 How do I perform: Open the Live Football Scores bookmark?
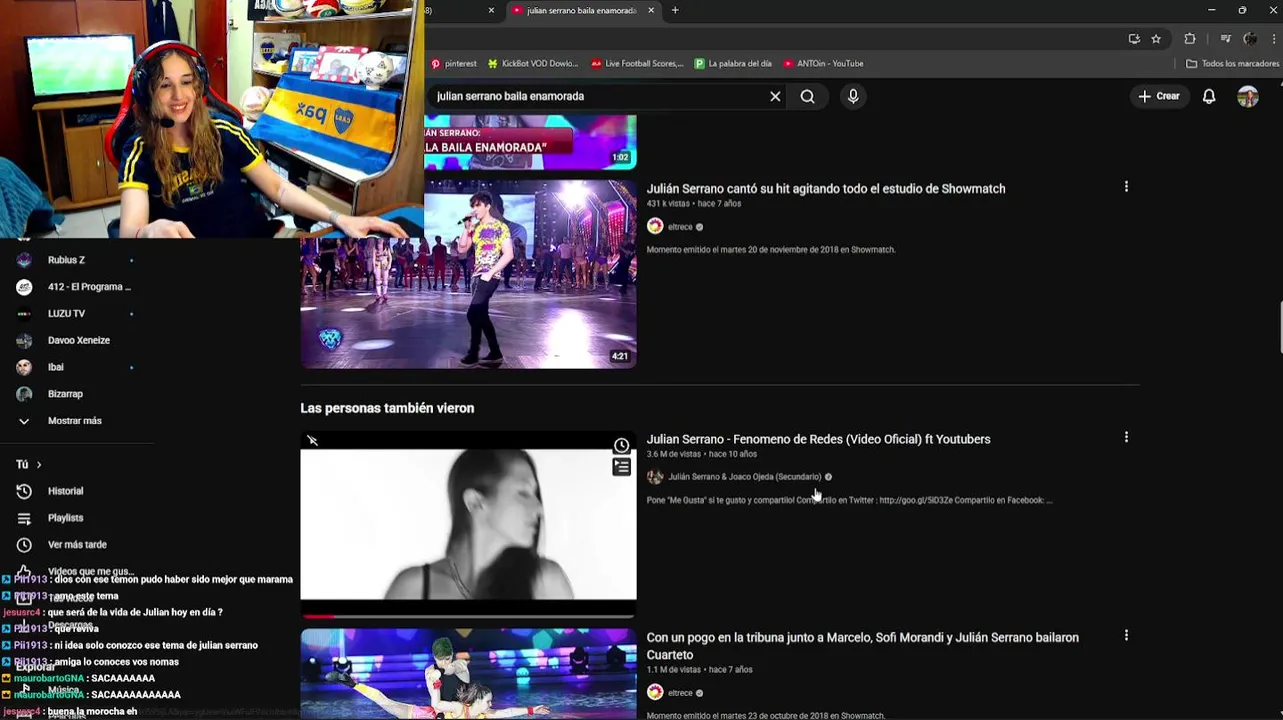point(638,63)
